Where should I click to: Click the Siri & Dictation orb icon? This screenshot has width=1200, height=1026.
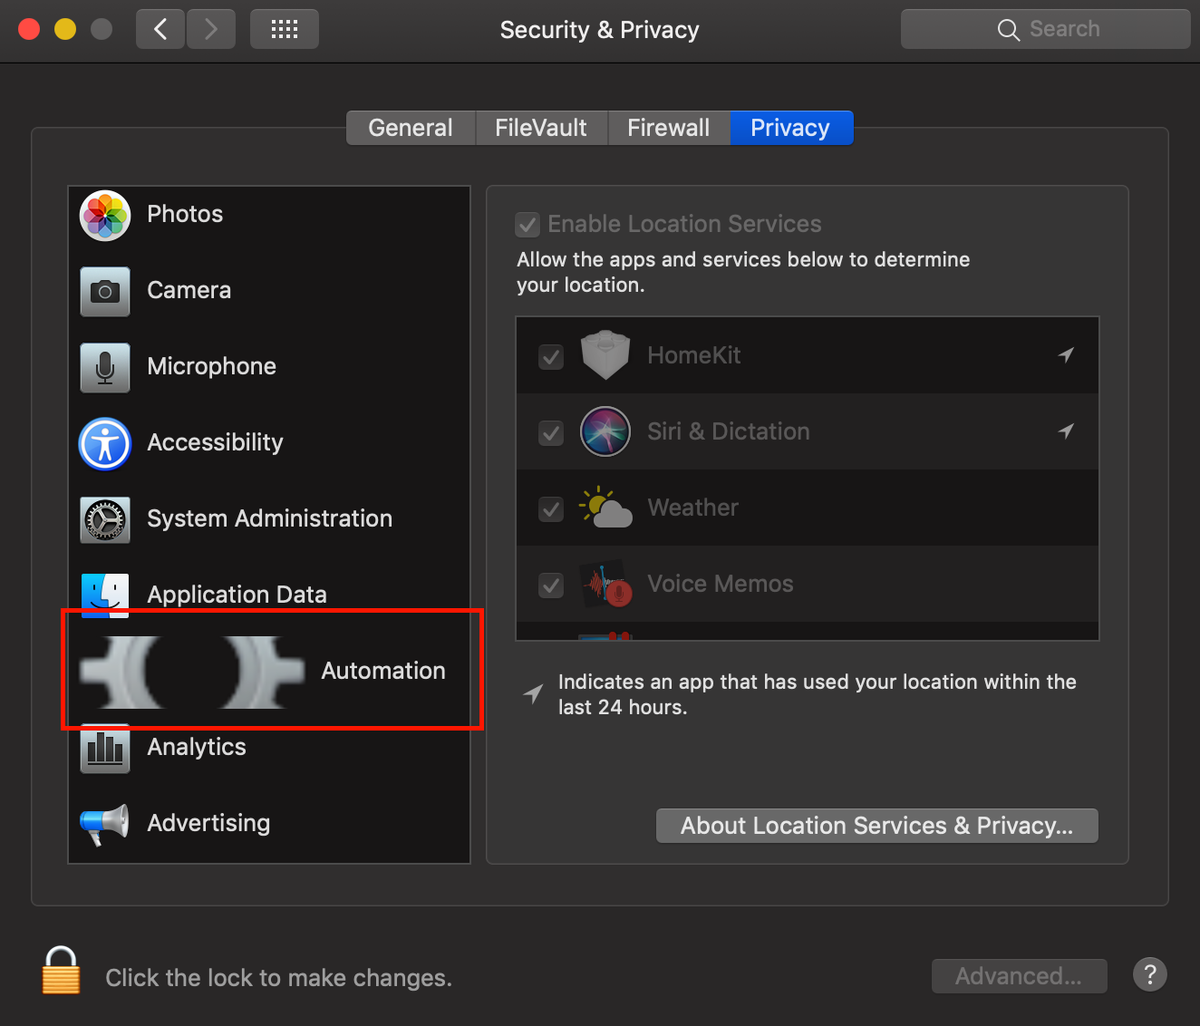coord(605,432)
